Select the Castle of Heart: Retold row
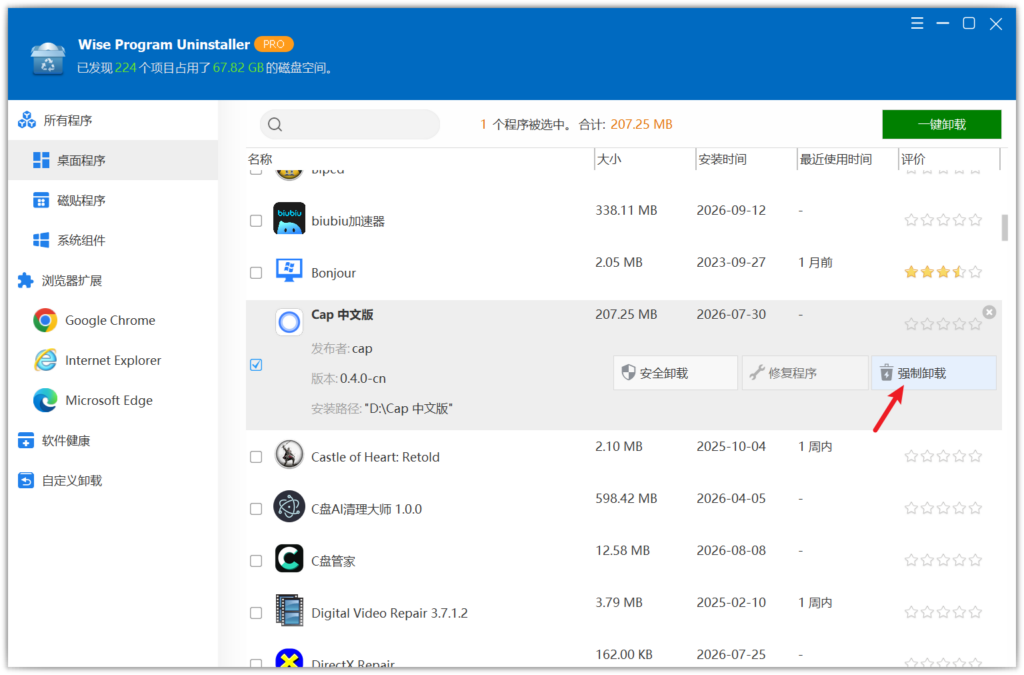This screenshot has height=675, width=1024. tap(624, 456)
